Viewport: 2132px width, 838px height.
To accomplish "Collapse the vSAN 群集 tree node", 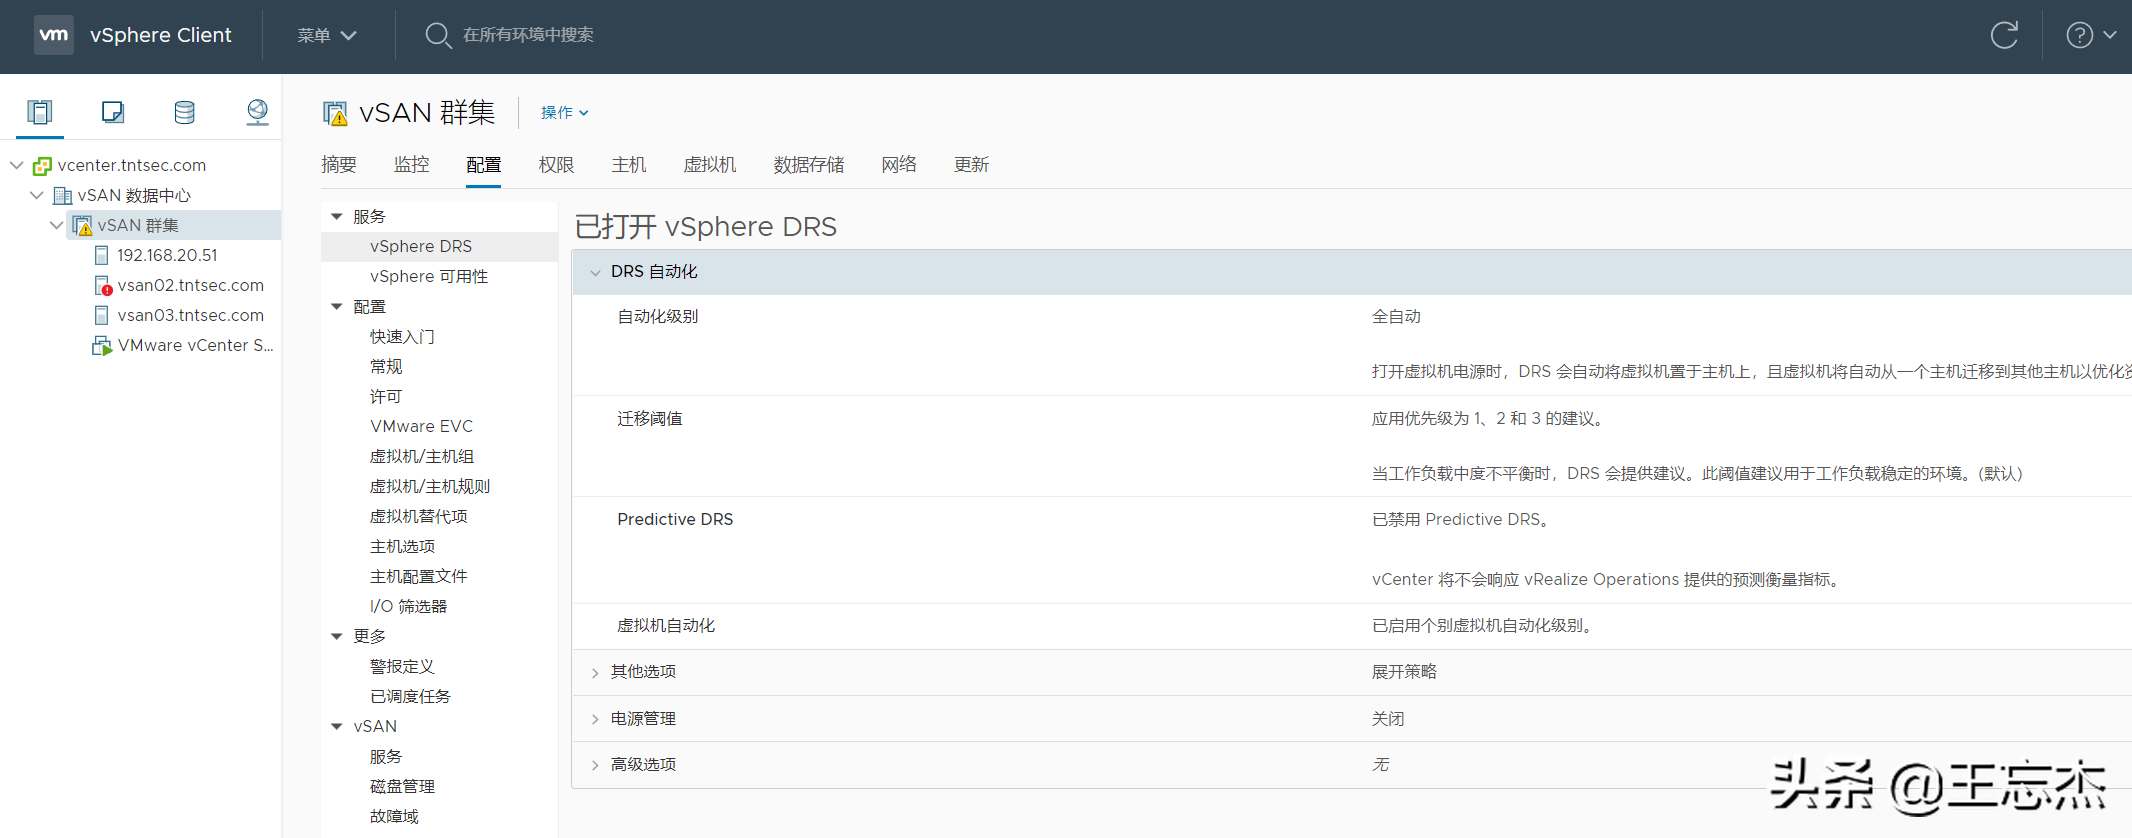I will tap(57, 225).
